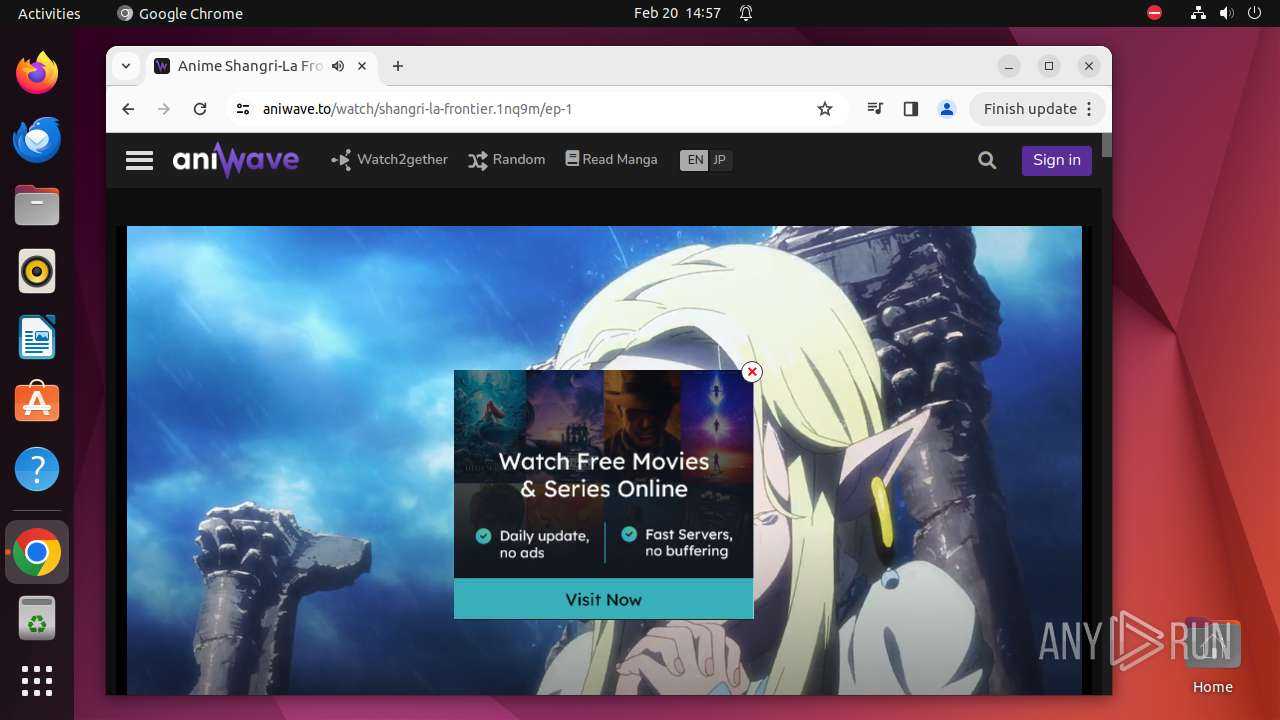1280x720 pixels.
Task: Click Chrome icon in the dock
Action: click(x=37, y=552)
